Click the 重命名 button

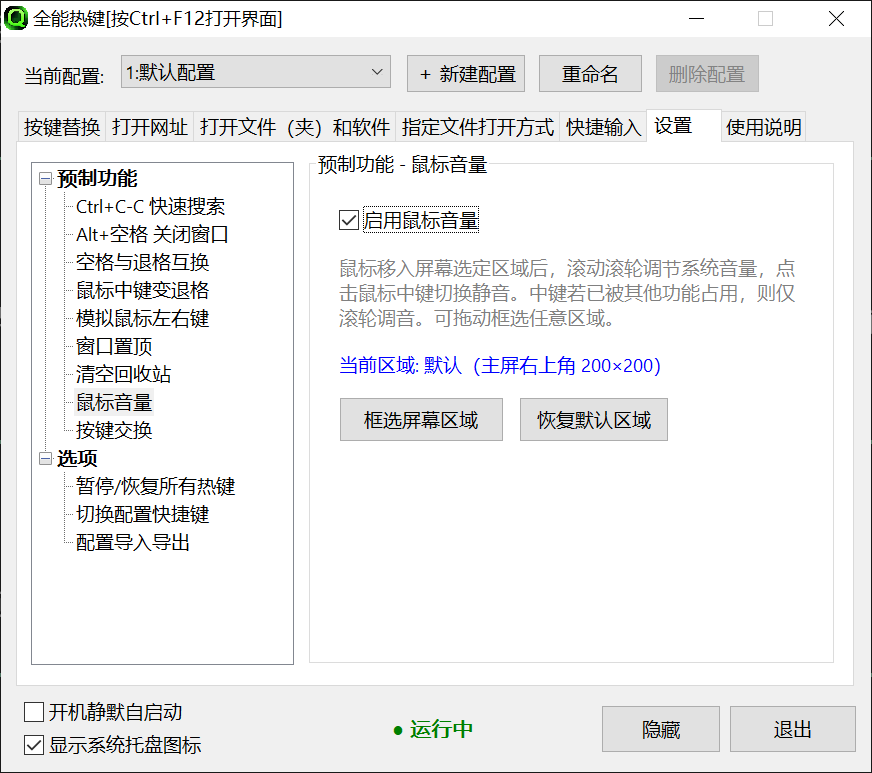pyautogui.click(x=590, y=73)
